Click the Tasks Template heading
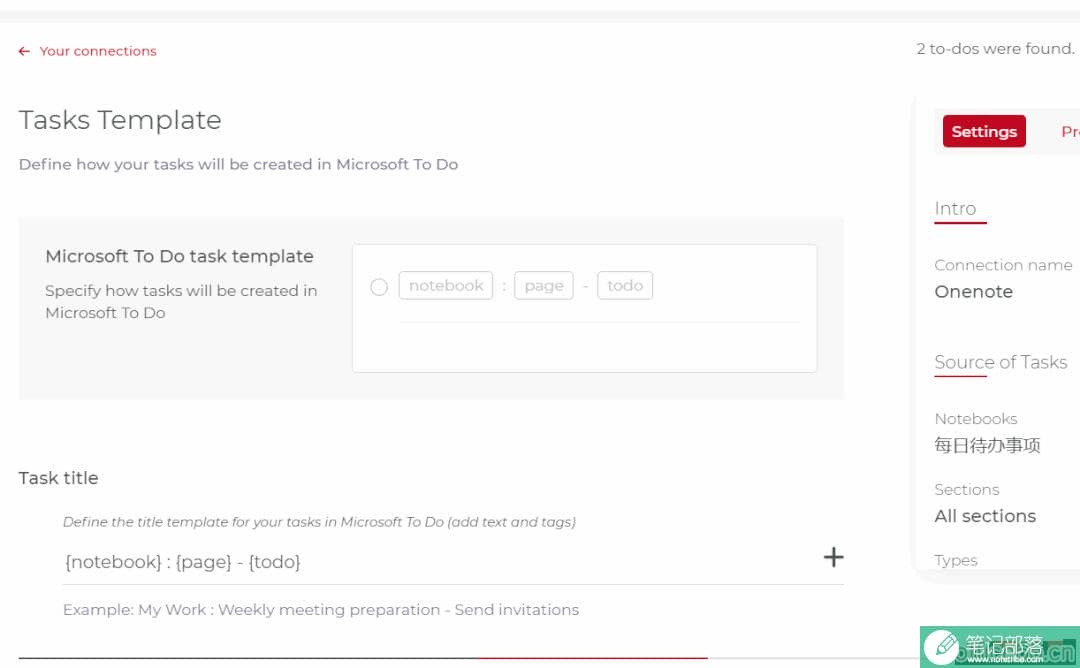 (120, 120)
